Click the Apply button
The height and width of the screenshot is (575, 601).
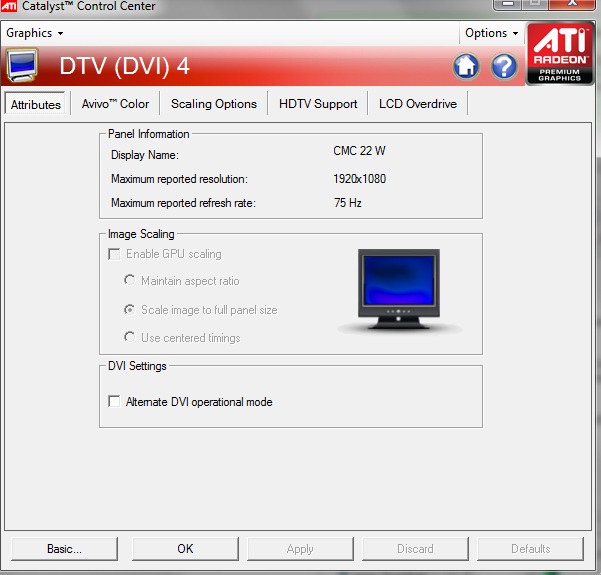click(300, 549)
